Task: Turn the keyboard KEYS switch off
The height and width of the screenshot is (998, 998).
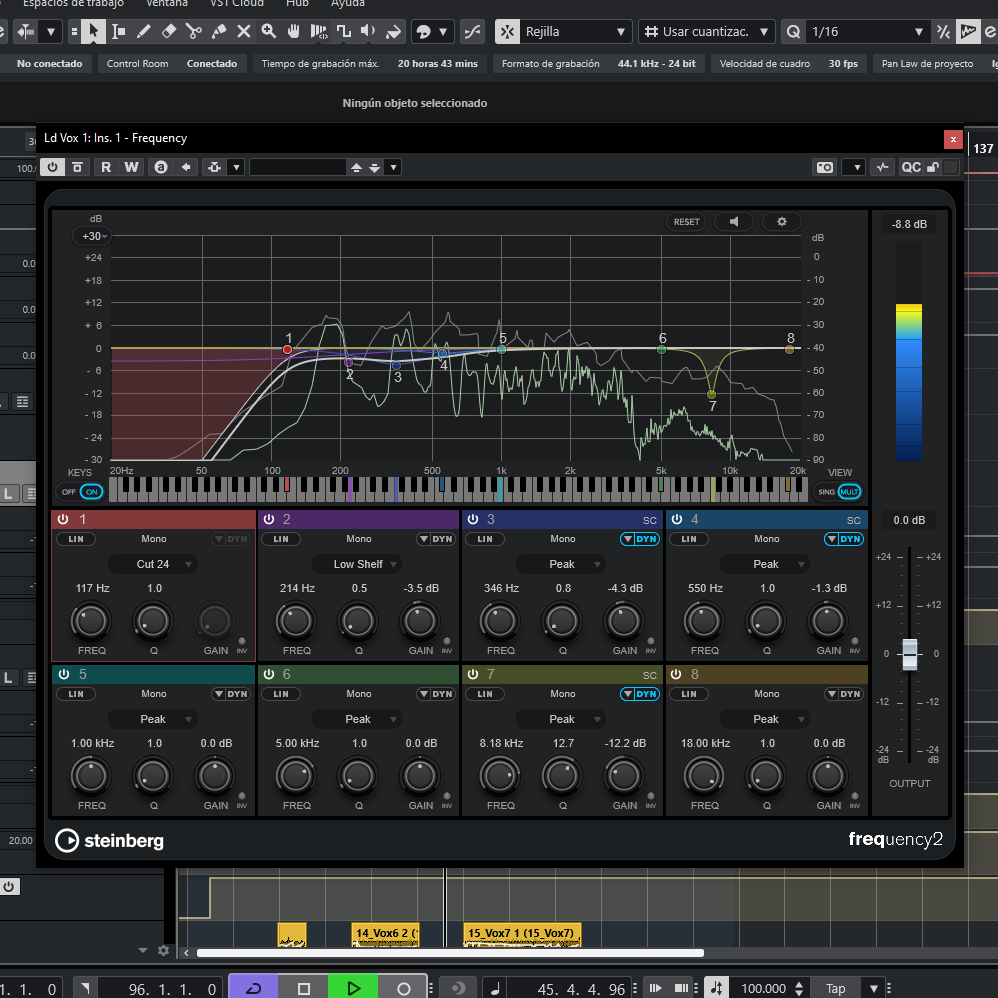Action: (69, 492)
